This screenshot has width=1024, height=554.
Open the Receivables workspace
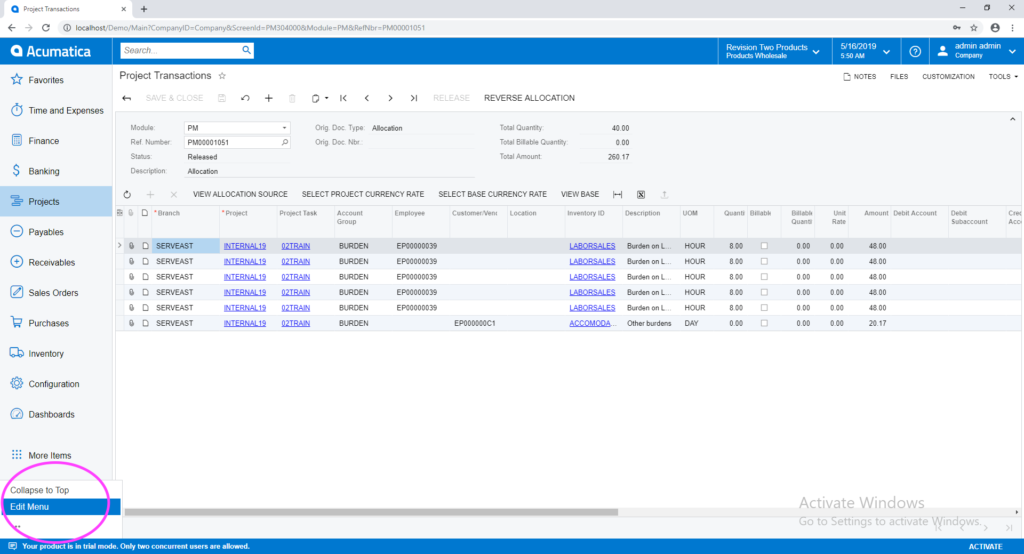pyautogui.click(x=56, y=262)
